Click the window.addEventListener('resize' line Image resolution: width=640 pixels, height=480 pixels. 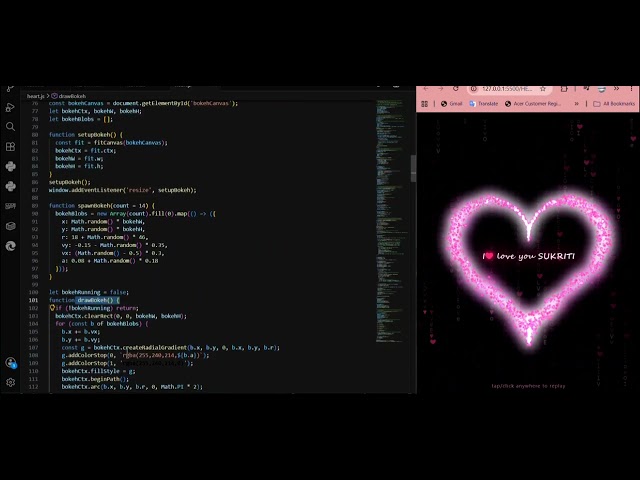(122, 190)
